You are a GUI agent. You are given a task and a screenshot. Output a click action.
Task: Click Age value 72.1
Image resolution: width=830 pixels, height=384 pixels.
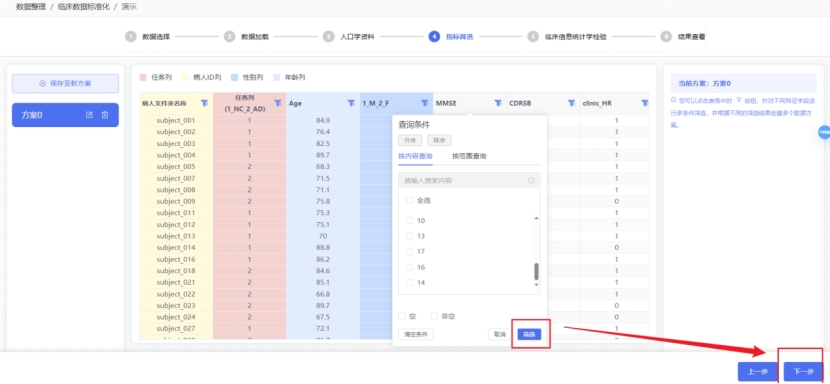click(323, 328)
